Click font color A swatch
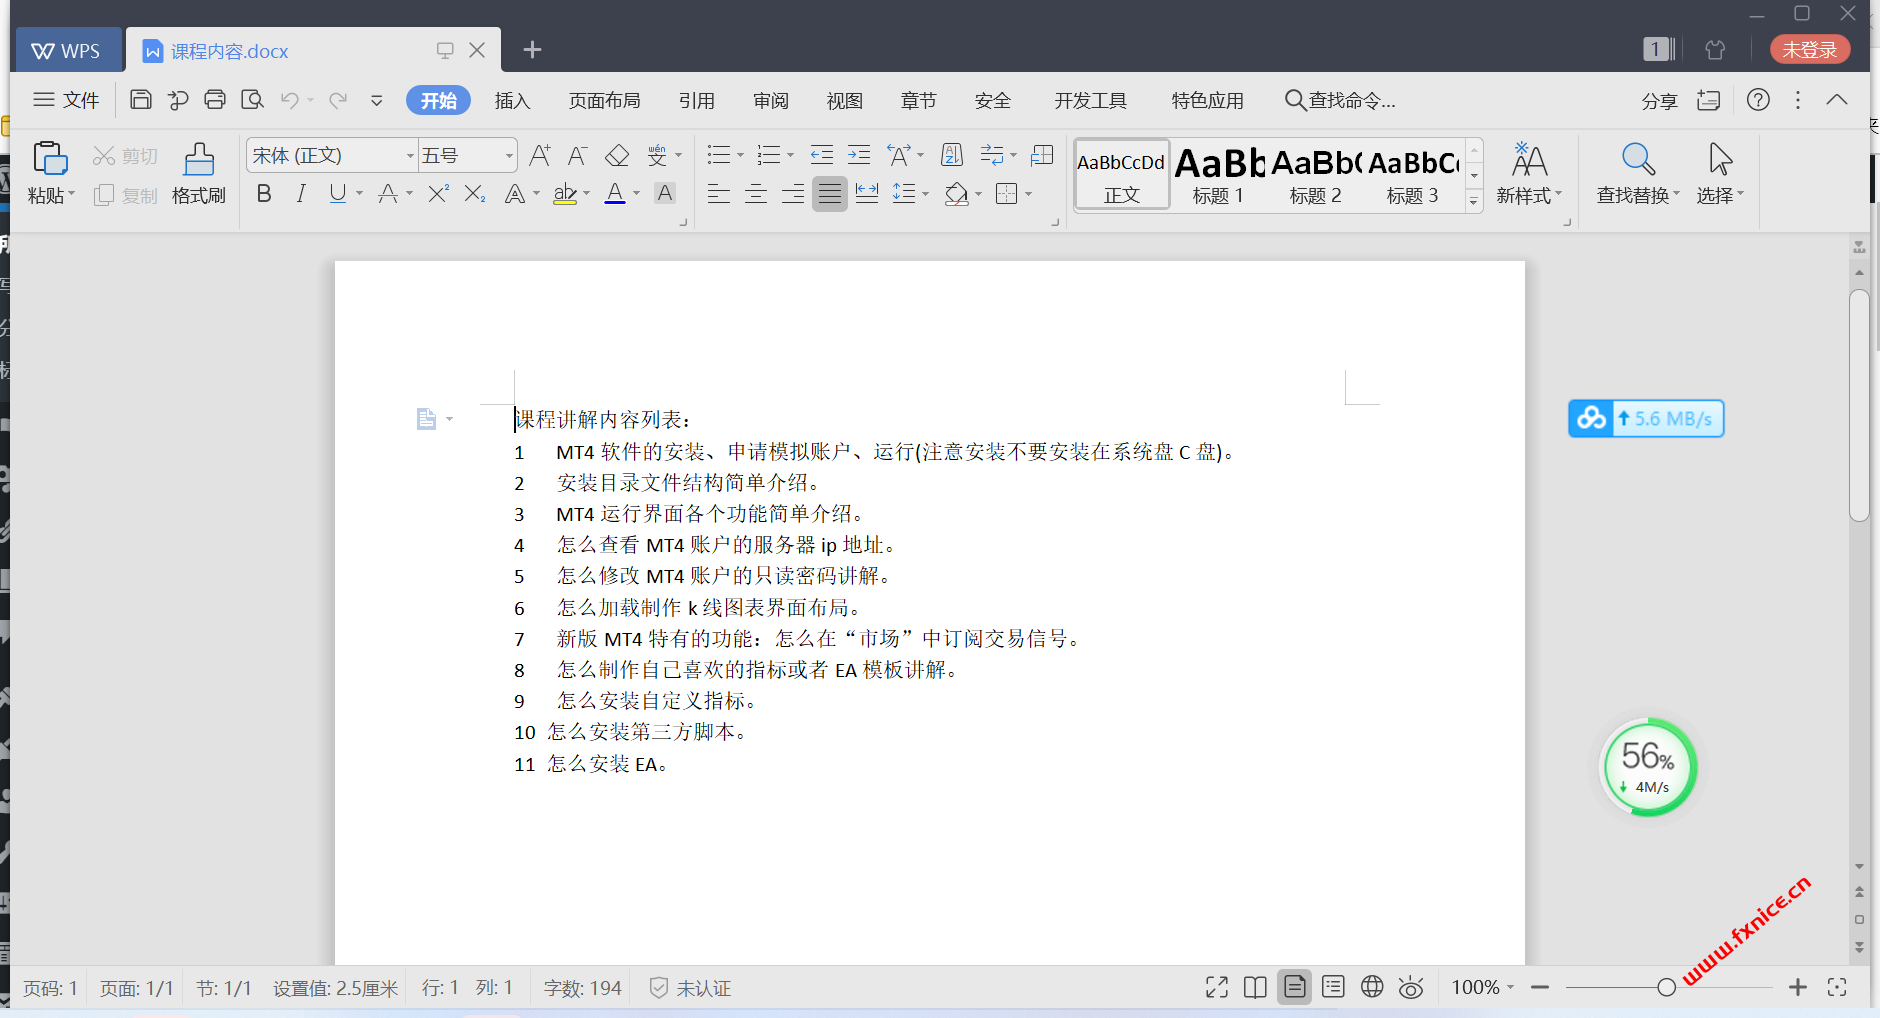 coord(615,194)
